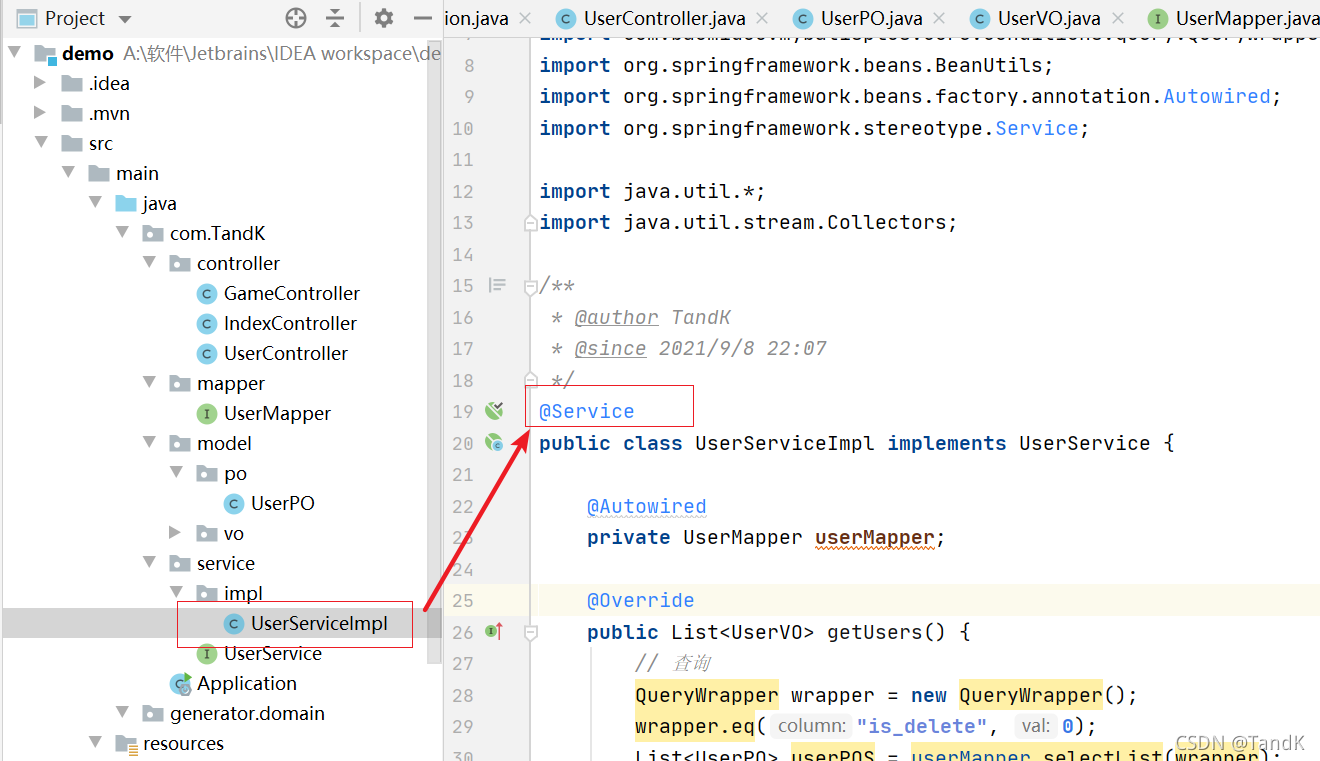Screen dimensions: 1320x761
Task: Collapse the po package
Action: 176,474
